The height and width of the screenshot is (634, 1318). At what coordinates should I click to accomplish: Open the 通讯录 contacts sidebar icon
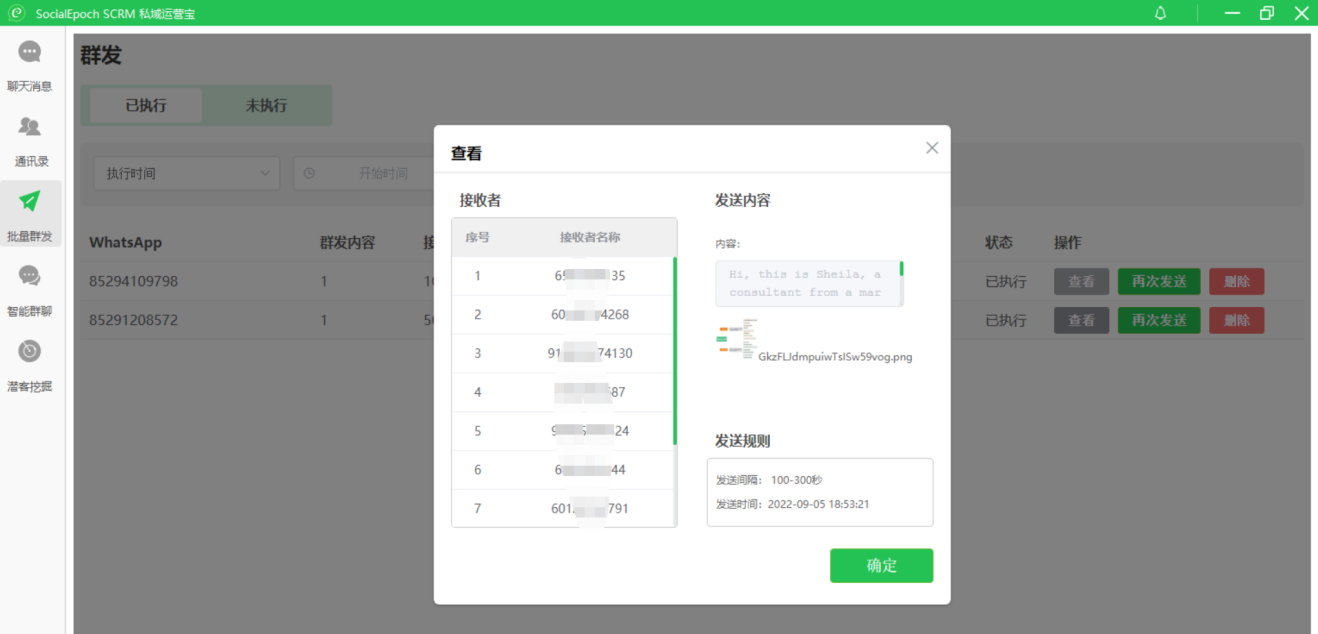pos(30,127)
